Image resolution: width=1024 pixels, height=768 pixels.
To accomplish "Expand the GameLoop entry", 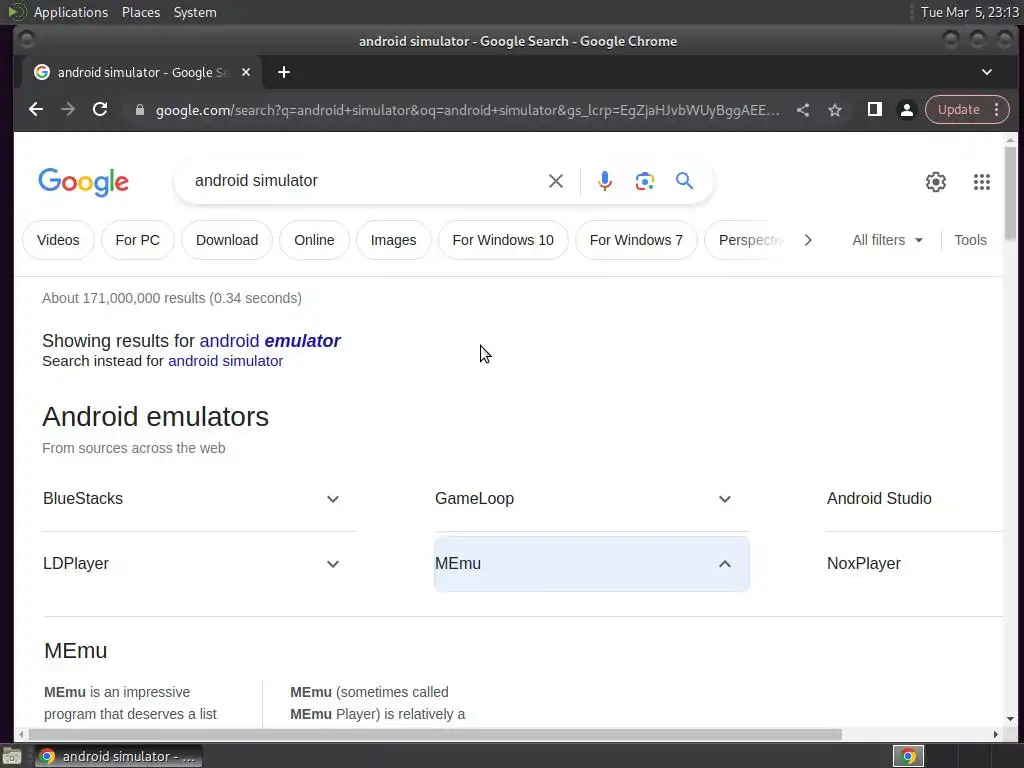I will click(x=592, y=499).
